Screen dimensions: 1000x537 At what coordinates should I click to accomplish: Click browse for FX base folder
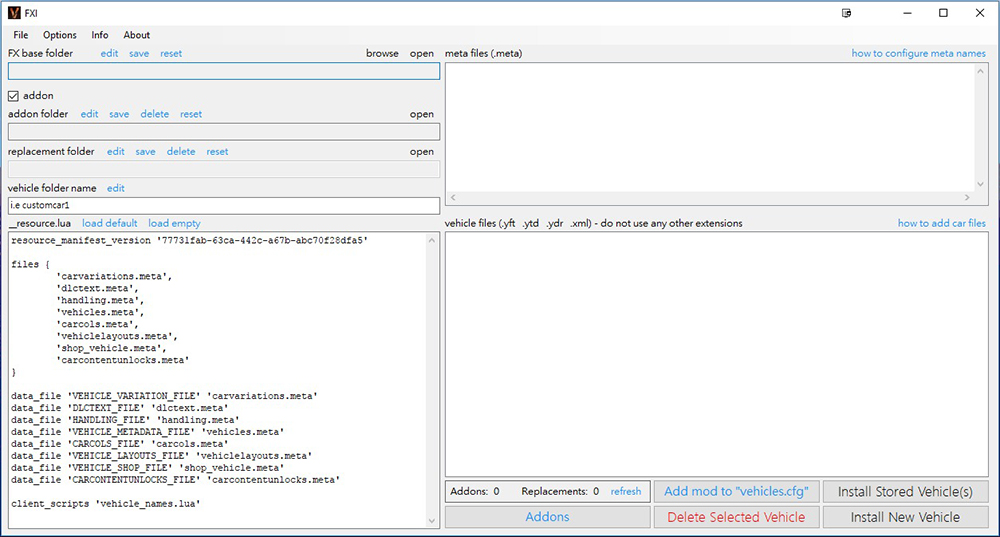tap(382, 54)
